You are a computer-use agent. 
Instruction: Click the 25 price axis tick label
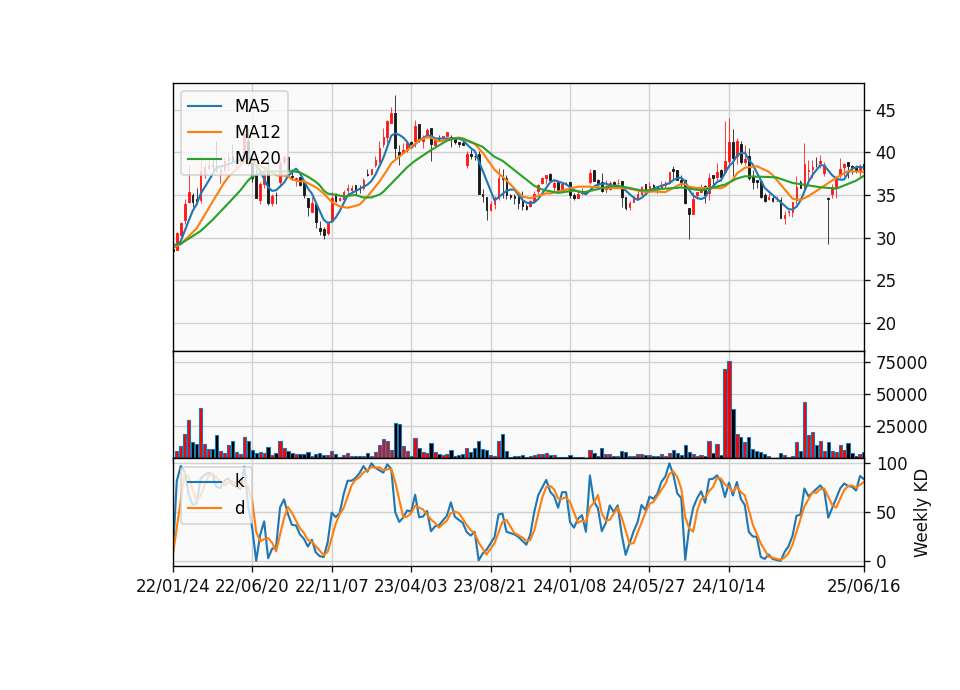pos(885,281)
